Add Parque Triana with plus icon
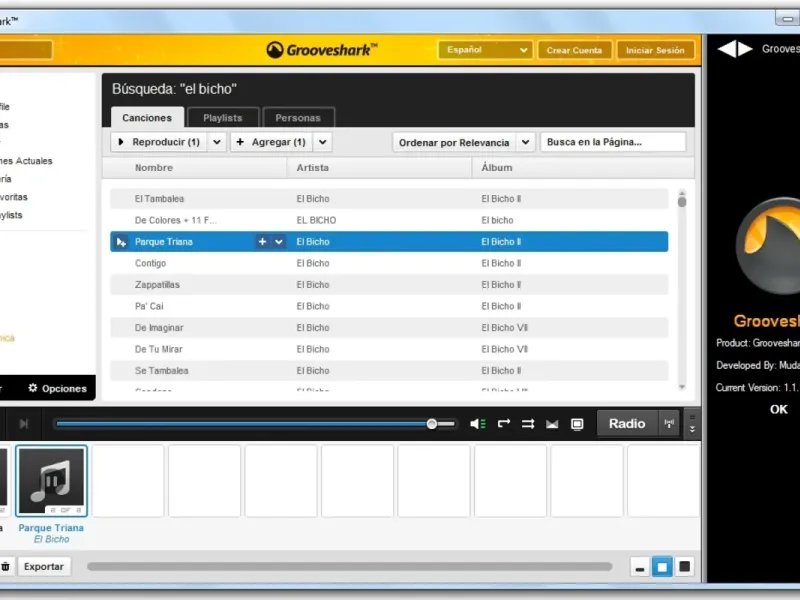Screen dimensions: 800x600 [x=262, y=241]
